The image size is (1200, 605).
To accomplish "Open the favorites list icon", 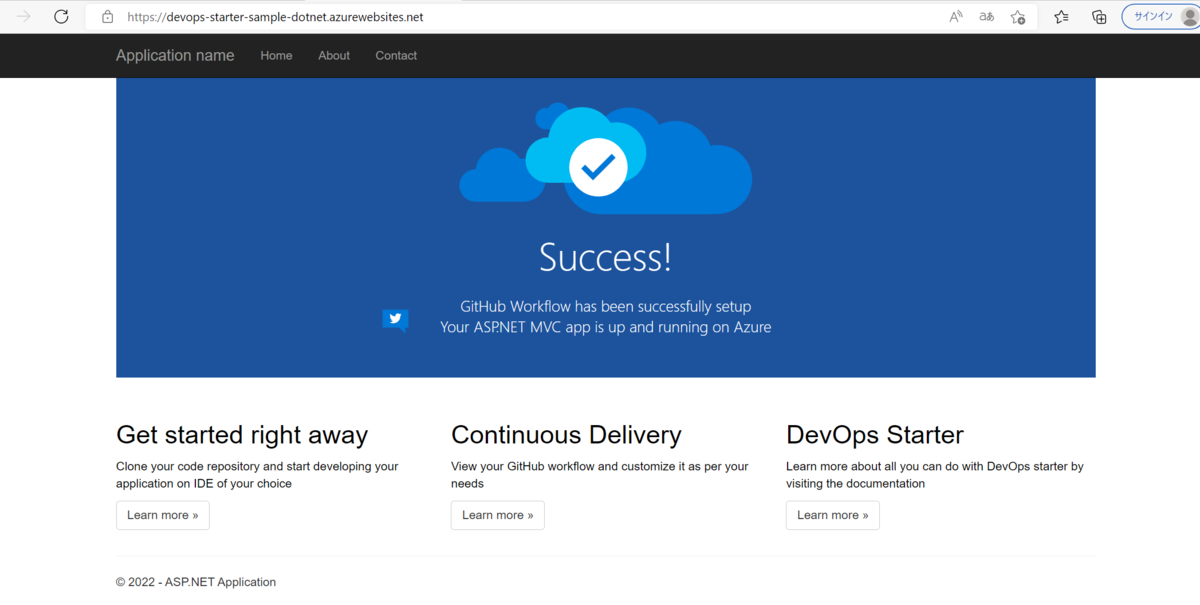I will pyautogui.click(x=1062, y=17).
